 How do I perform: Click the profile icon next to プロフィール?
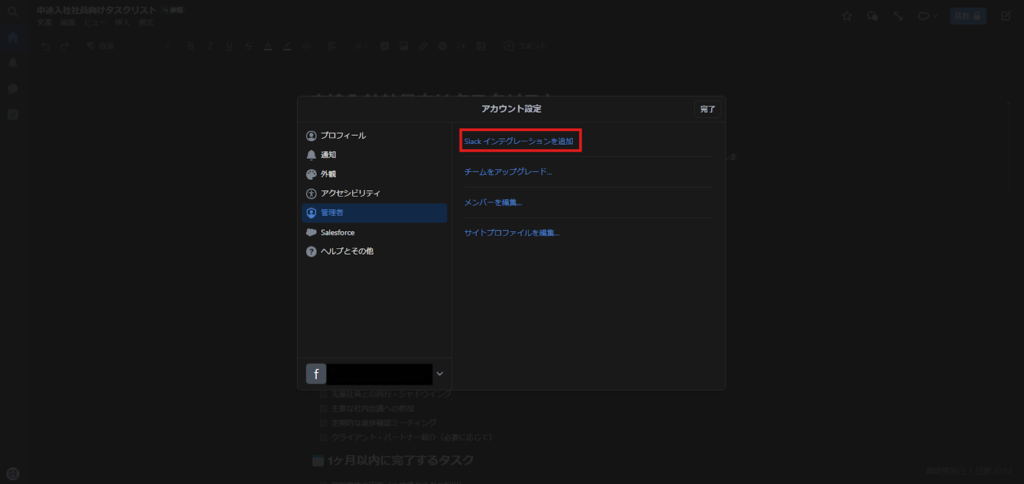tap(311, 135)
